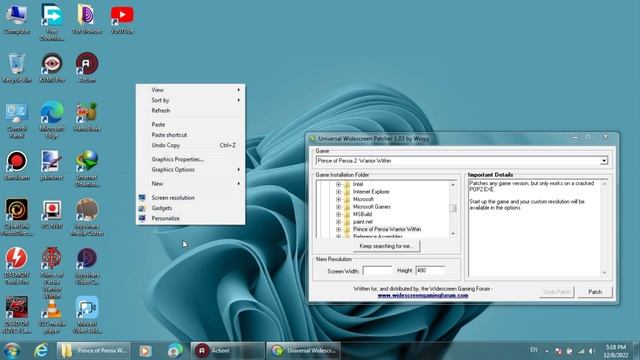Viewport: 640px width, 360px height.
Task: Switch to Prince of Persia taskbar folder window
Action: tap(94, 351)
